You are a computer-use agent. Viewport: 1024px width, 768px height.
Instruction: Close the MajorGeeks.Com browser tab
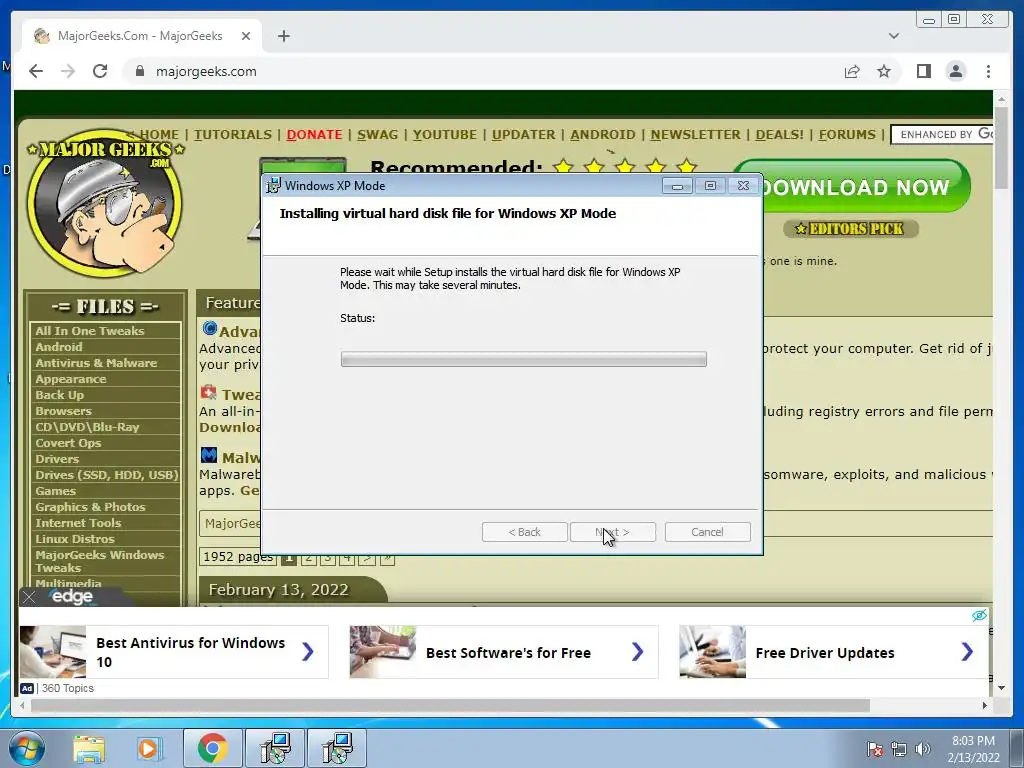pos(246,36)
